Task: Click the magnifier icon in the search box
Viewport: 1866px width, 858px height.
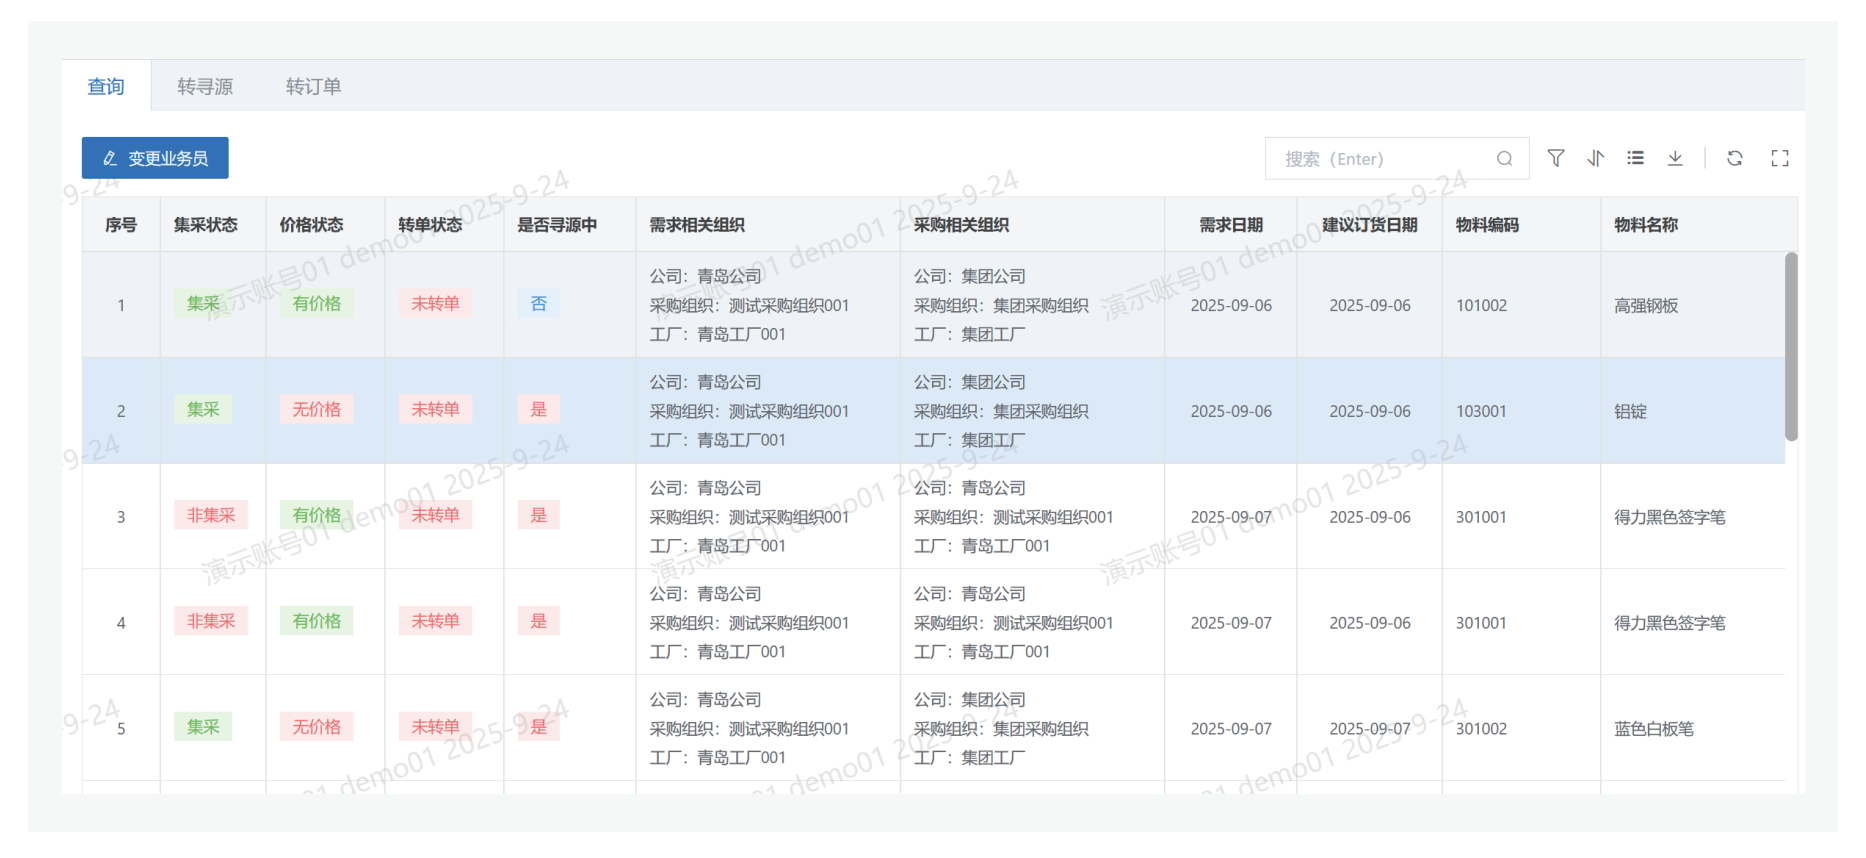Action: [1504, 159]
